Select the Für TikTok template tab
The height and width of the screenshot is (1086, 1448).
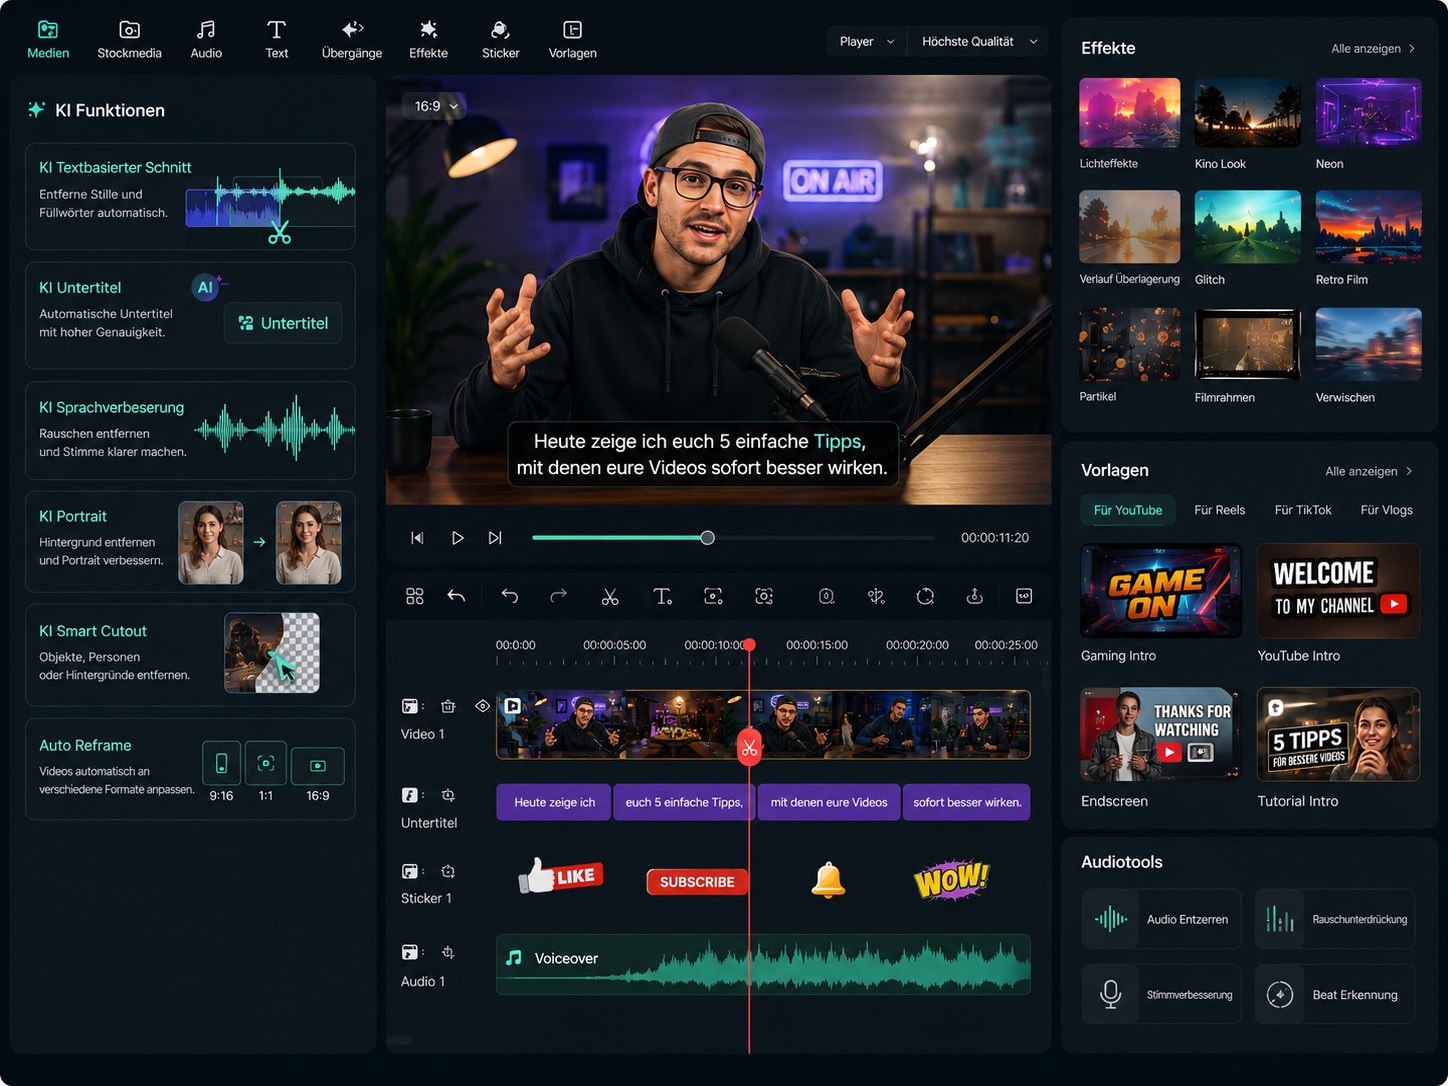tap(1302, 510)
